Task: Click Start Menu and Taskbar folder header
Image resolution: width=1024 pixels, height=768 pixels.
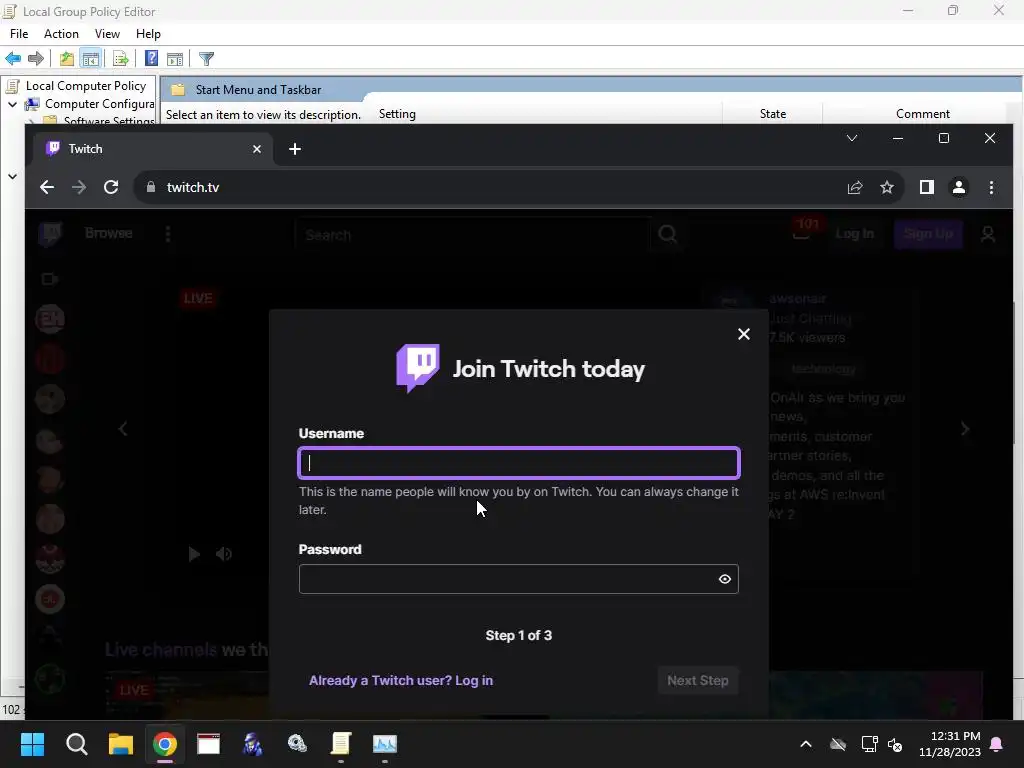Action: (x=258, y=90)
